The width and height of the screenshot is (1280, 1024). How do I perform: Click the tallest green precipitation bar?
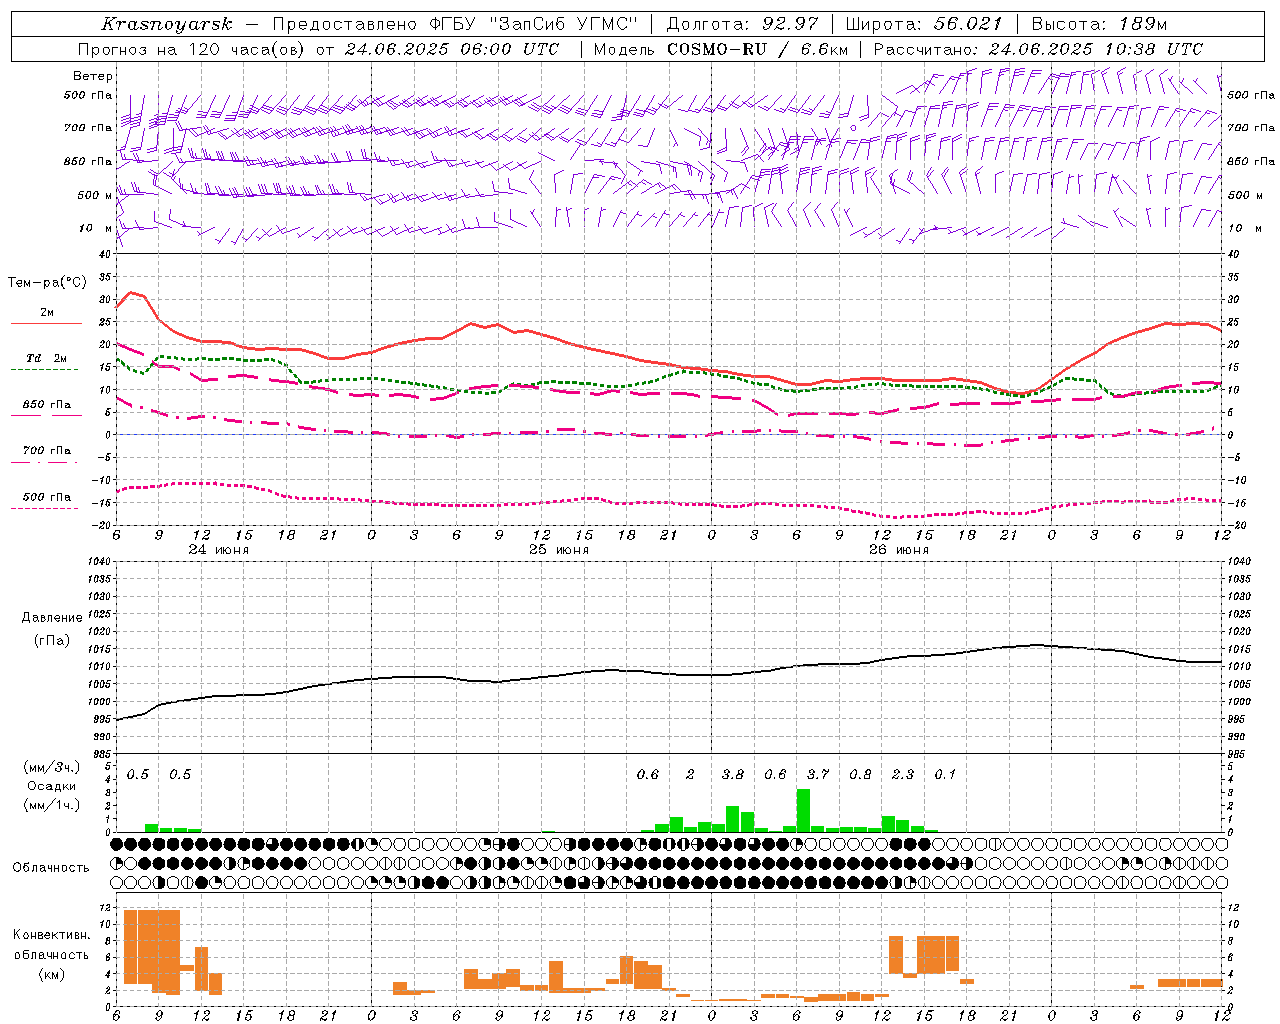click(x=803, y=811)
